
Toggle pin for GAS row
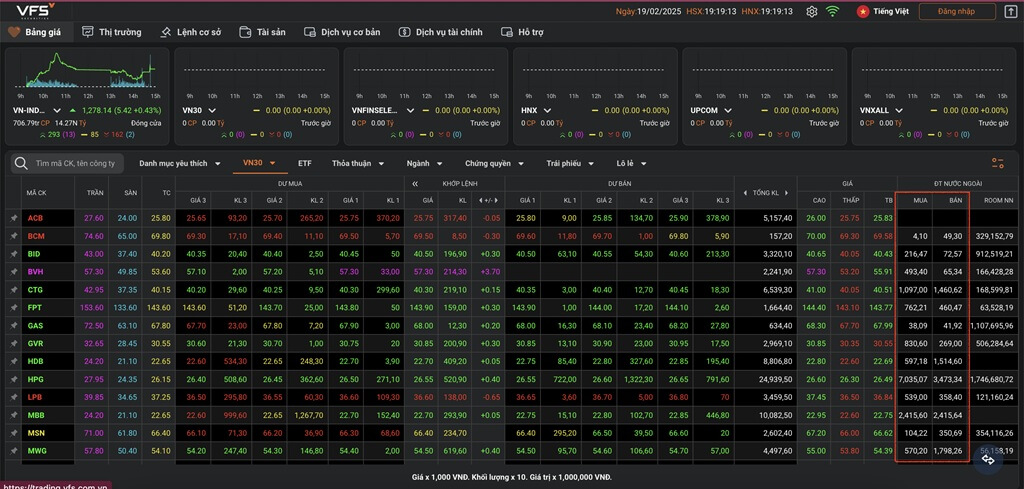13,325
